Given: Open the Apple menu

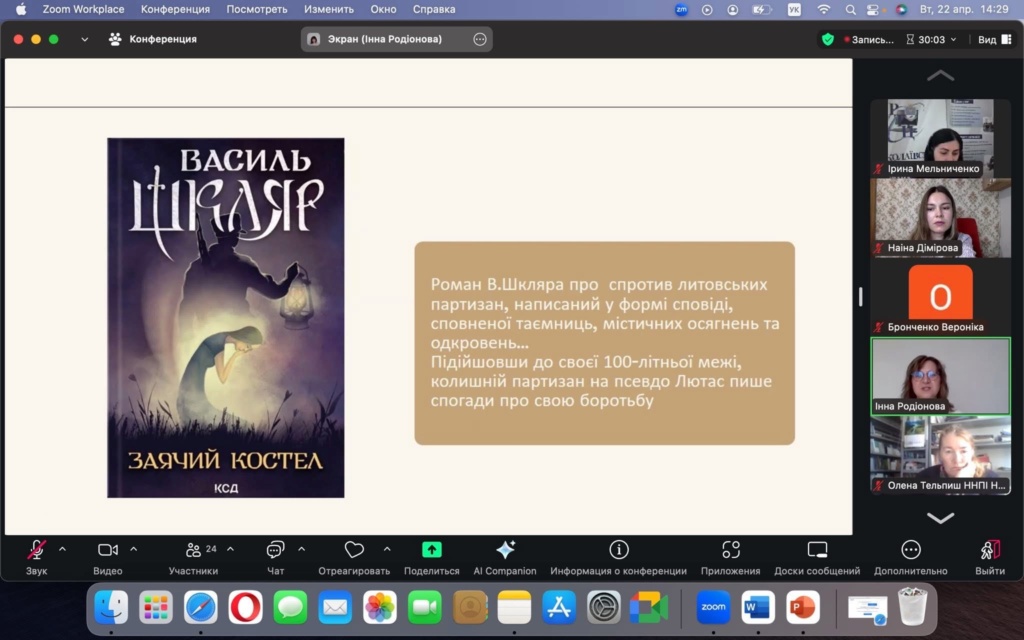Looking at the screenshot, I should 21,9.
